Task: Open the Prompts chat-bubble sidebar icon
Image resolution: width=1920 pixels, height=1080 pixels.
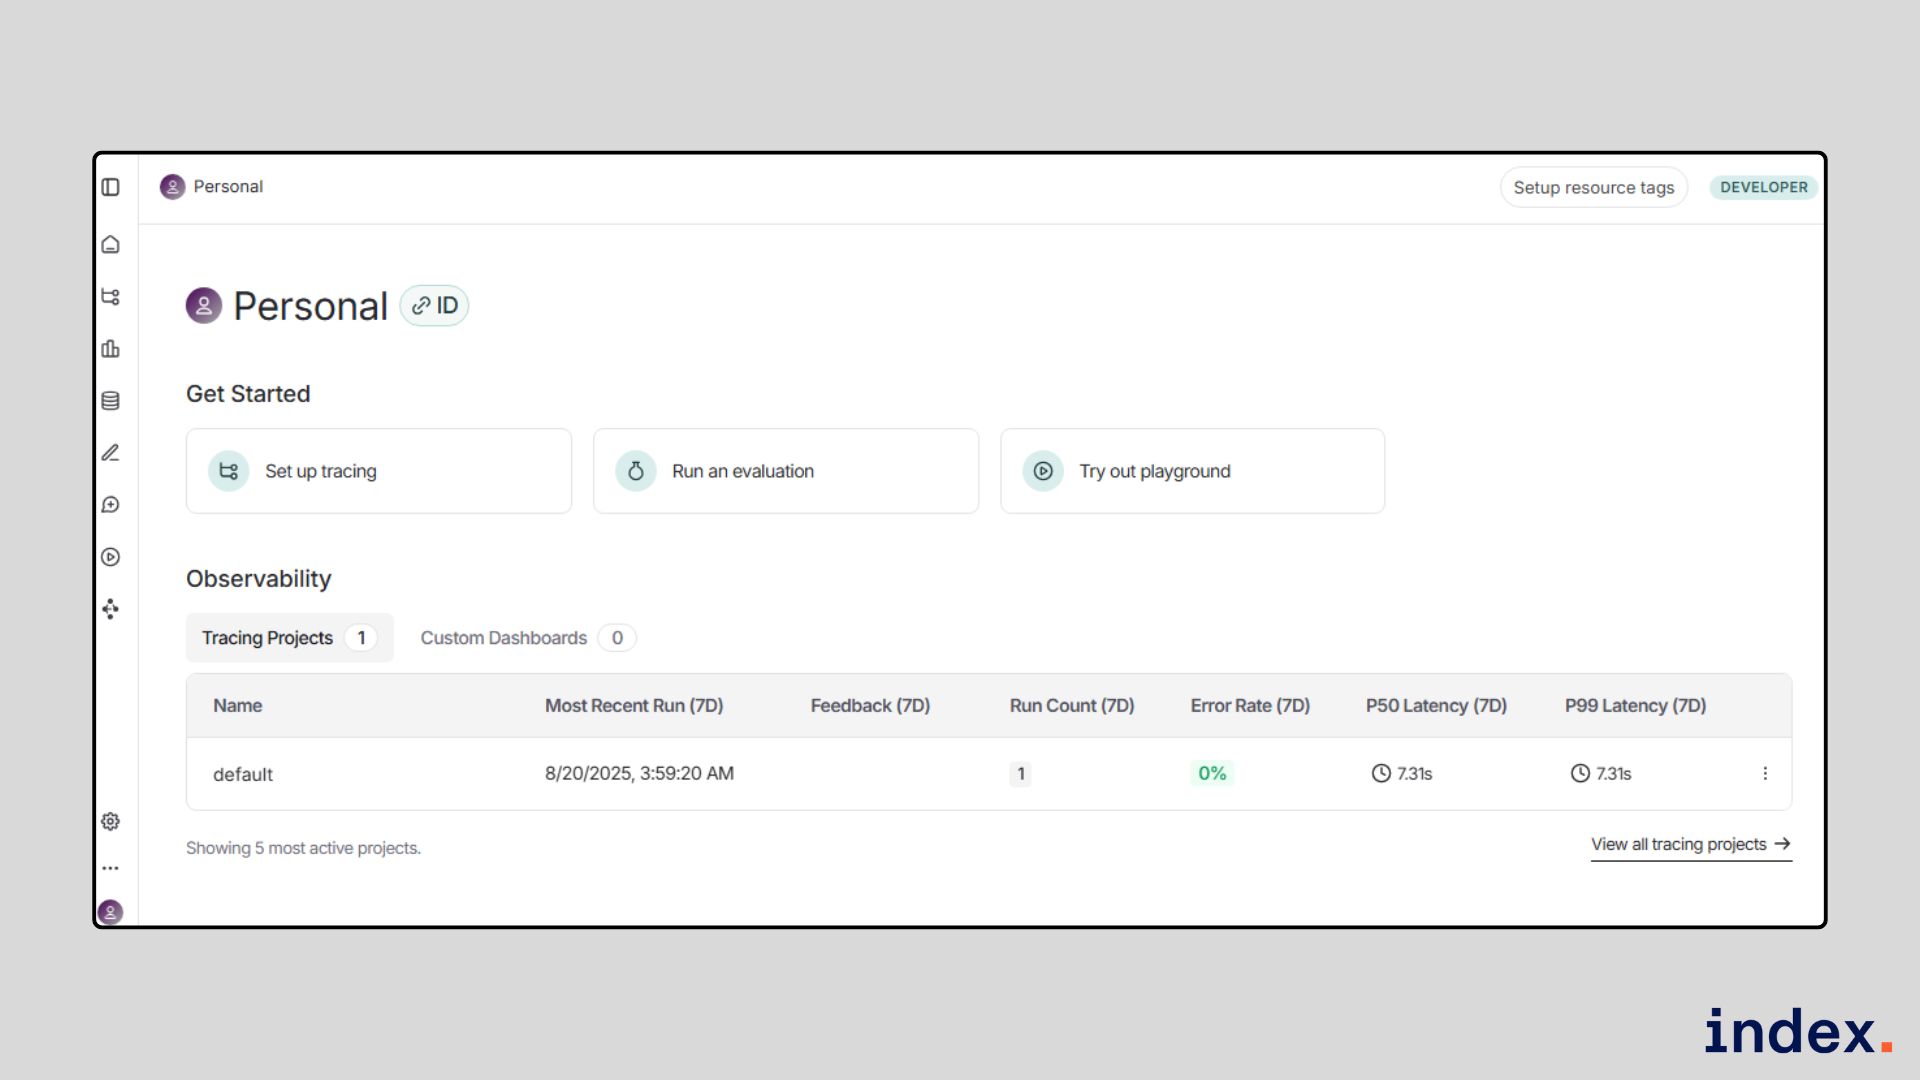Action: click(x=111, y=505)
